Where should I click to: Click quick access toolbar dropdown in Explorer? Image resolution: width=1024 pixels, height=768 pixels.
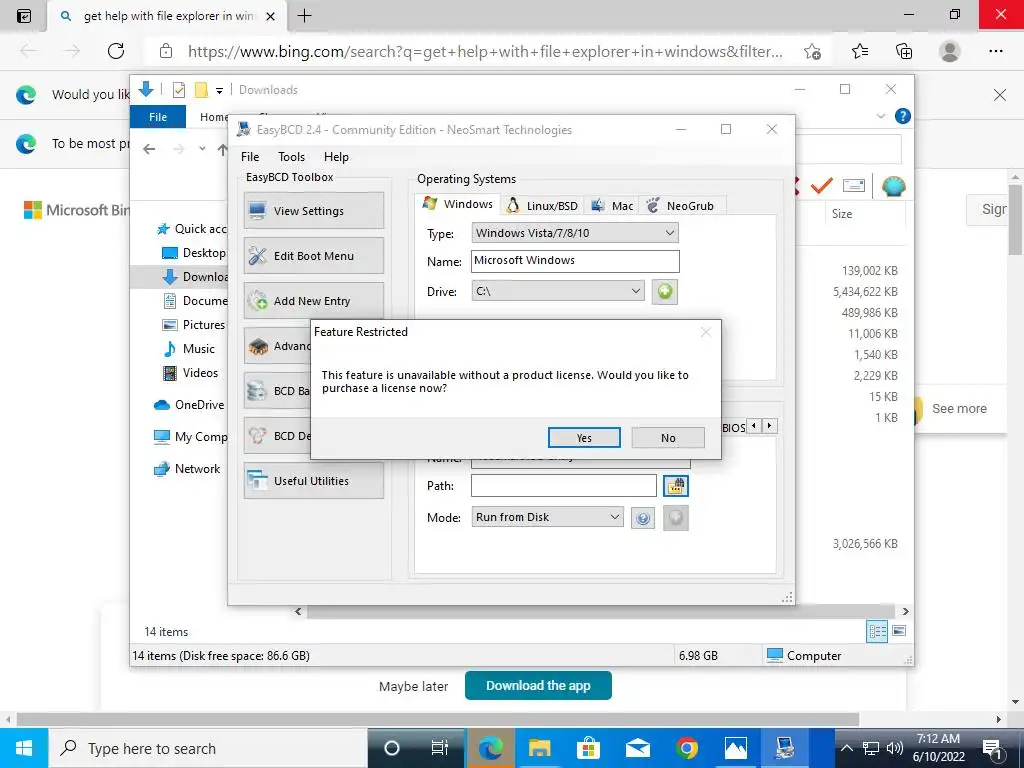219,91
